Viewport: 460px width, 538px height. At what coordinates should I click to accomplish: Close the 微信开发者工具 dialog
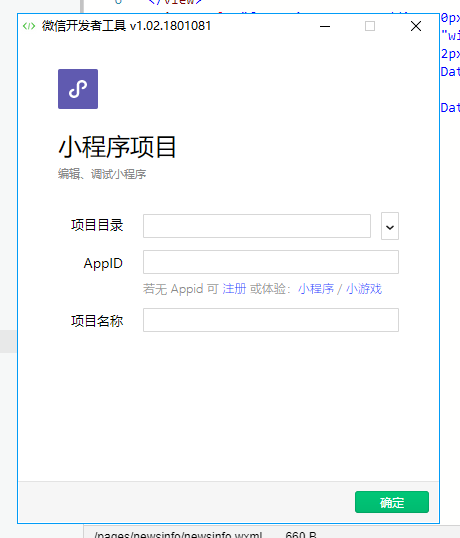pos(416,26)
